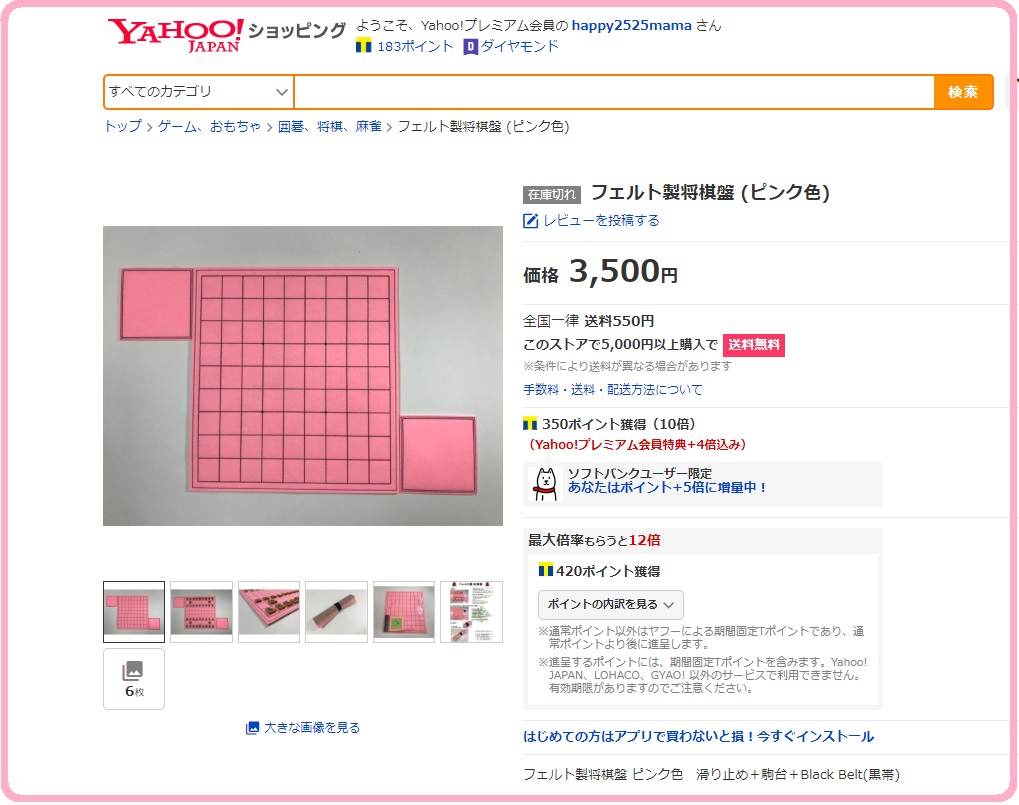1019x805 pixels.
Task: Open the すべてのカテゴリ category dropdown
Action: coord(198,92)
